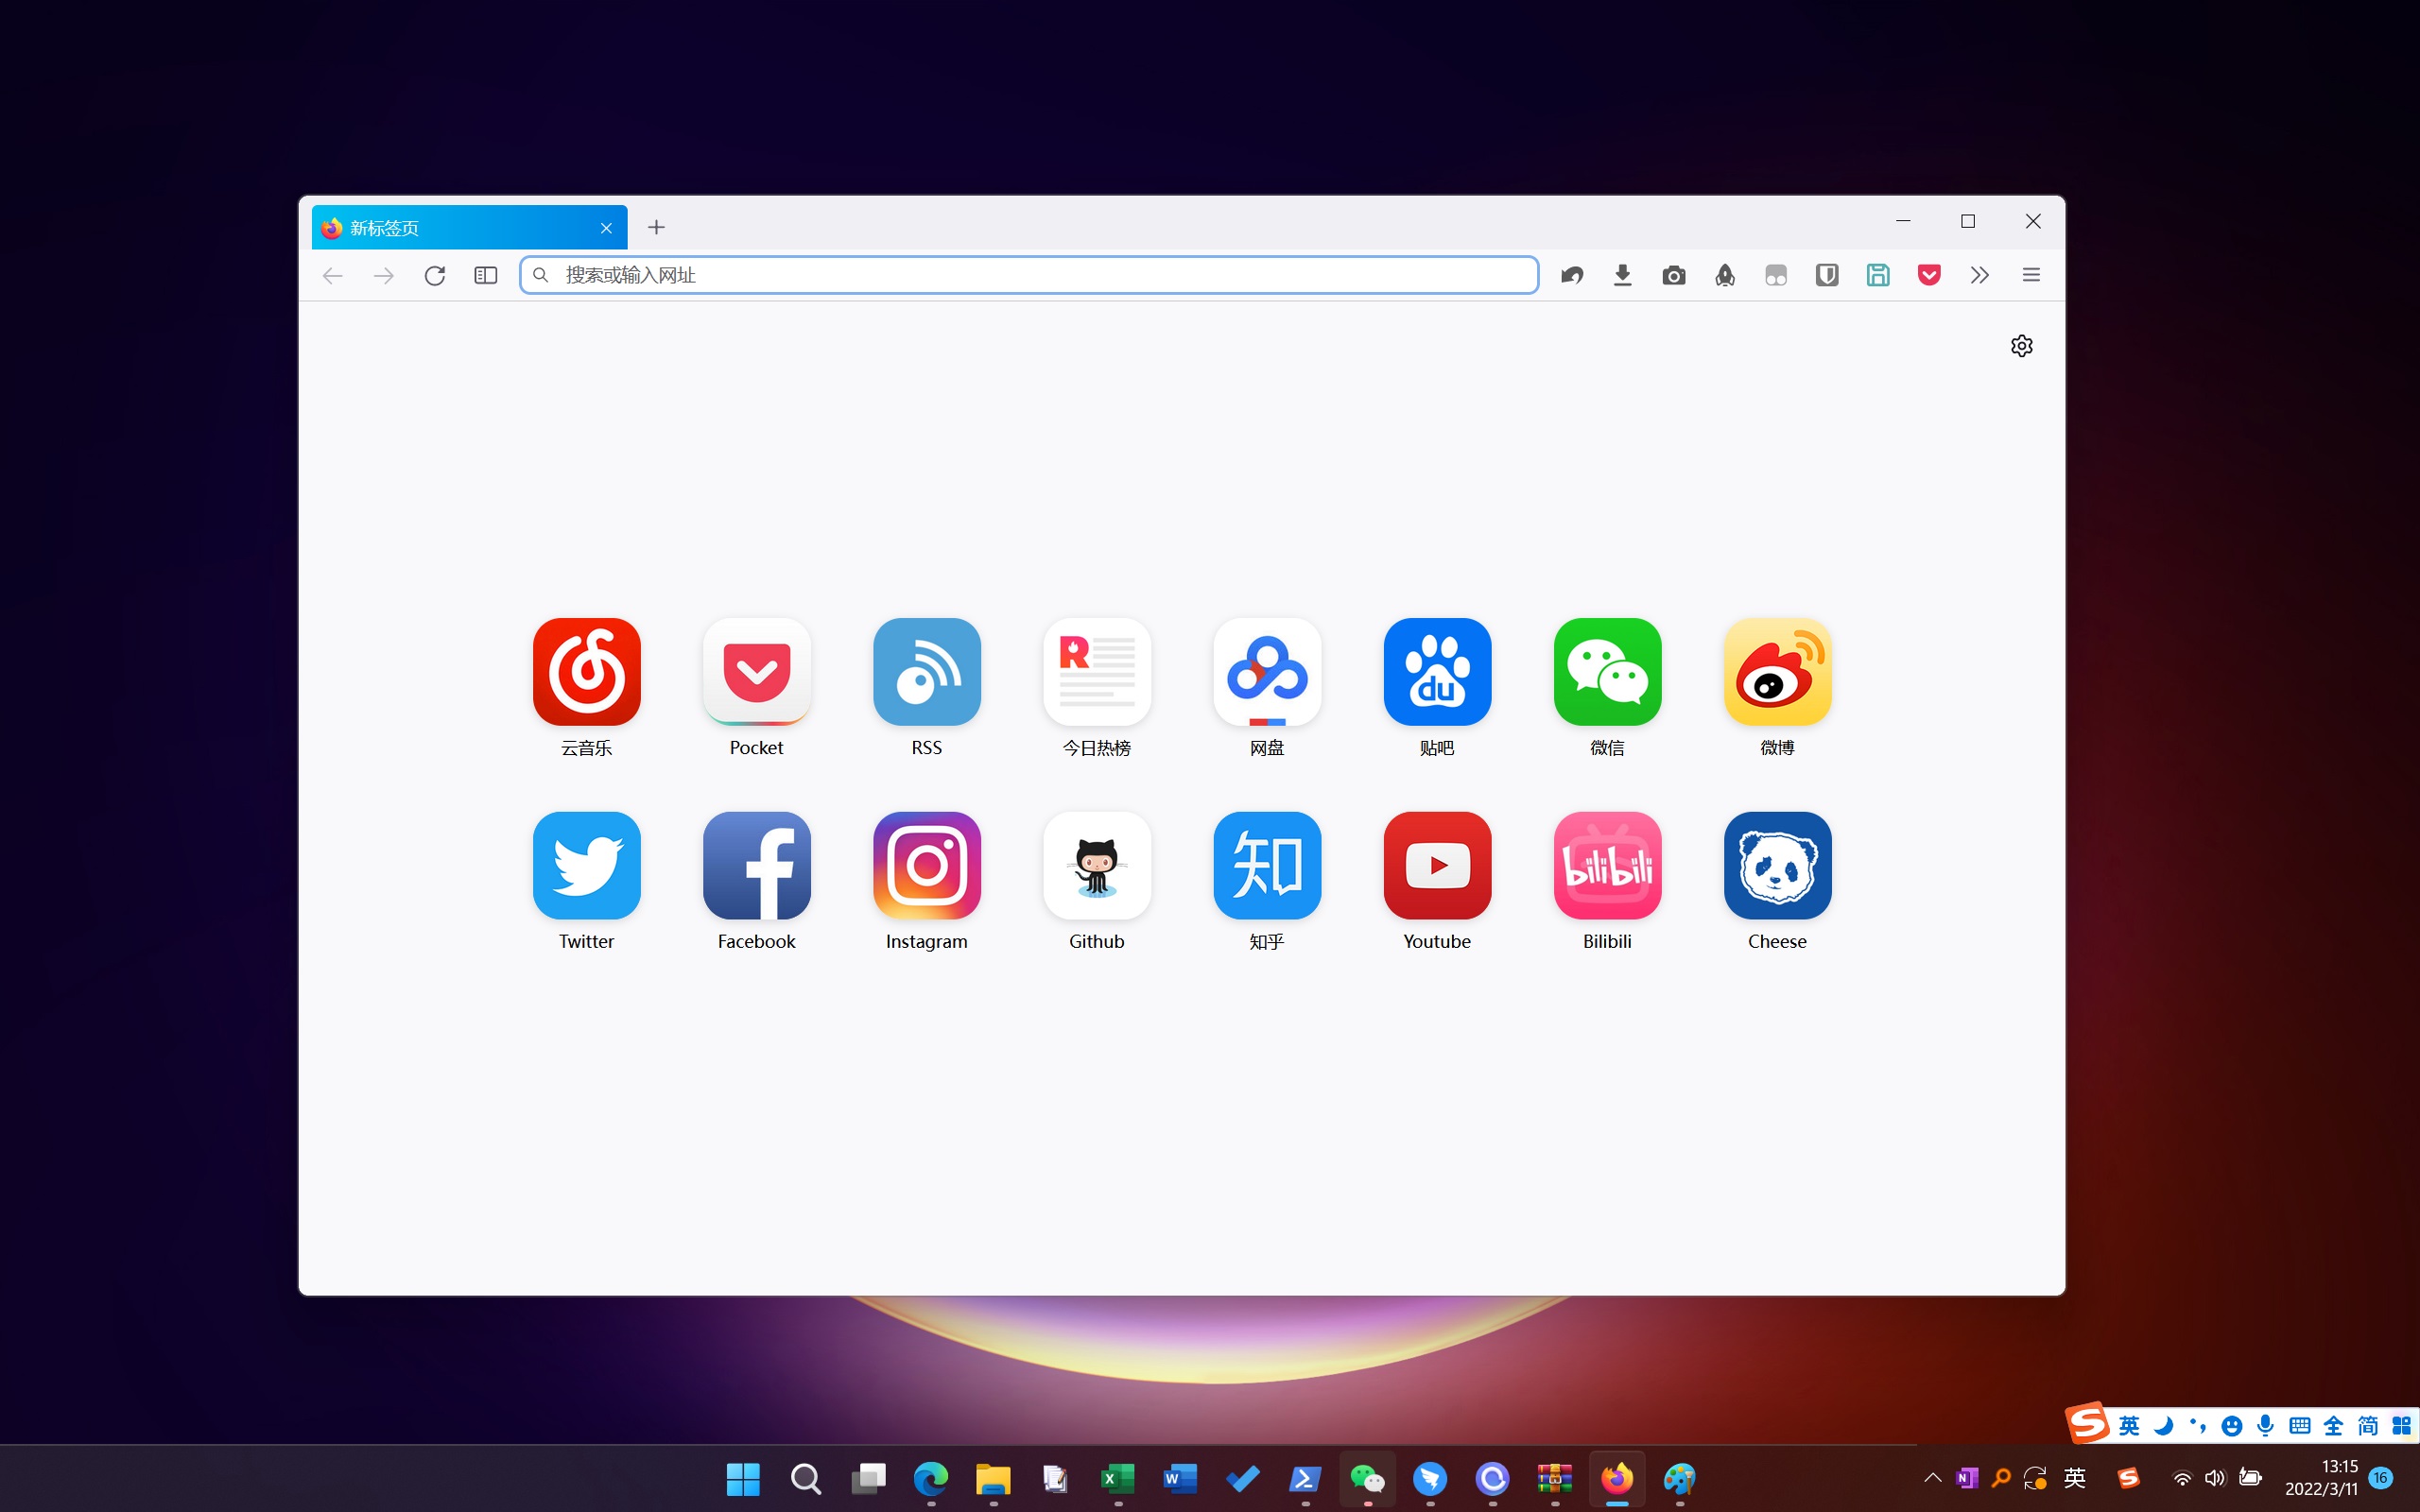Open the Twitter shortcut tile
This screenshot has width=2420, height=1512.
point(586,865)
